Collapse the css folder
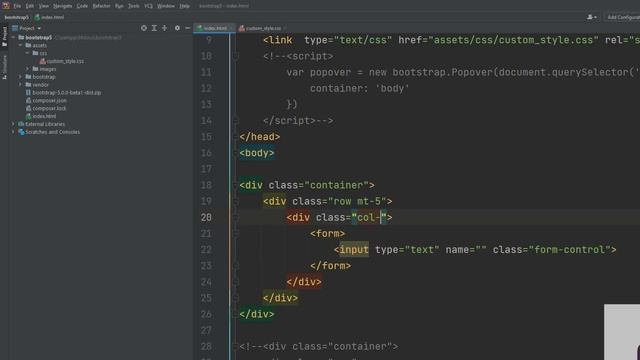This screenshot has height=360, width=640. [x=28, y=53]
